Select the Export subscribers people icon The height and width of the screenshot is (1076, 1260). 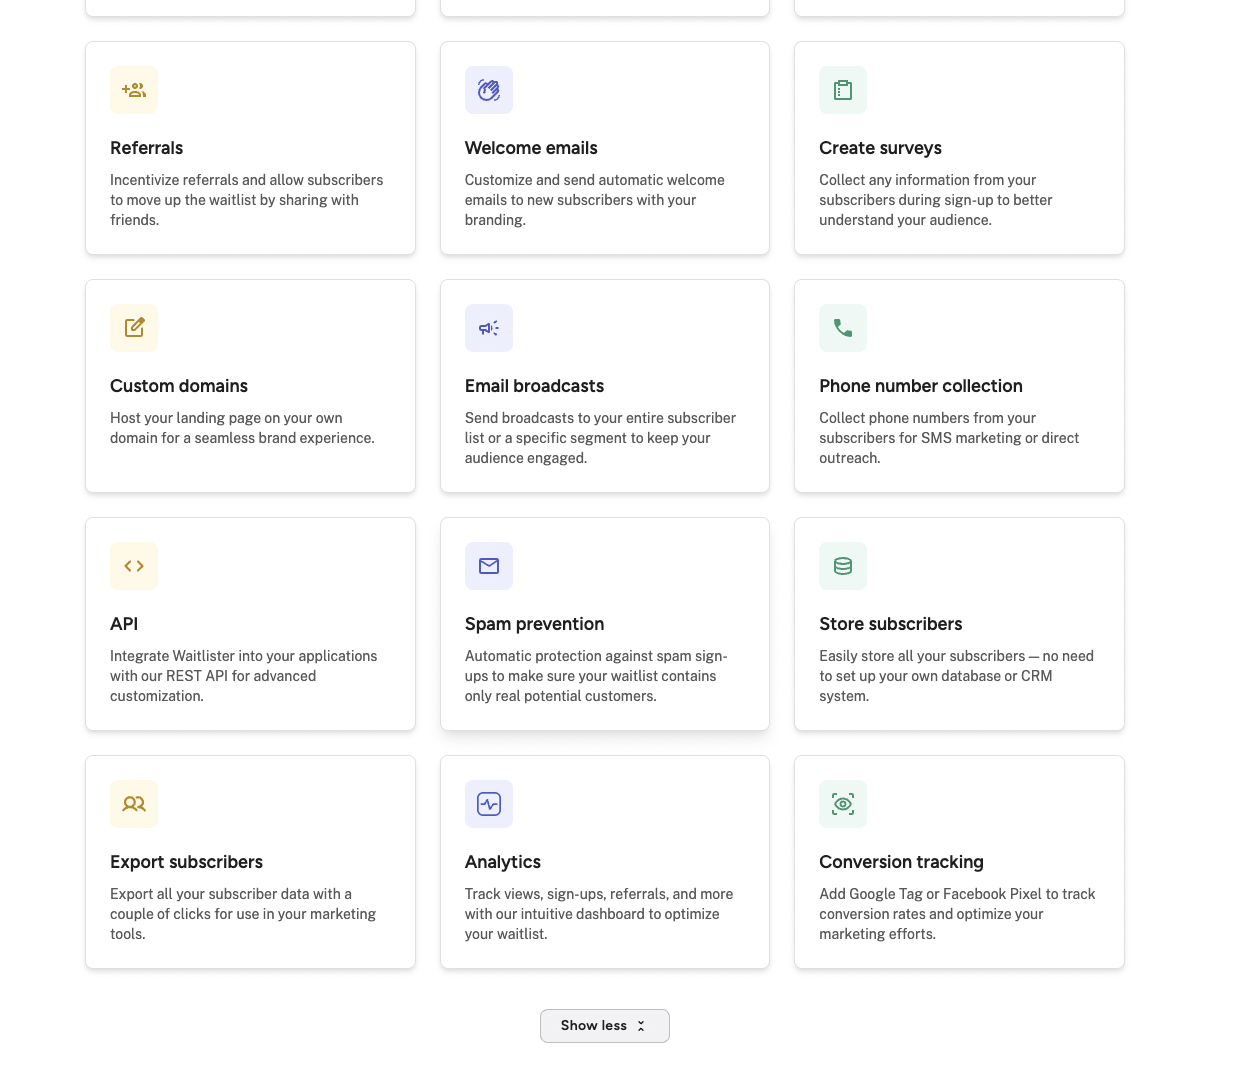point(133,804)
